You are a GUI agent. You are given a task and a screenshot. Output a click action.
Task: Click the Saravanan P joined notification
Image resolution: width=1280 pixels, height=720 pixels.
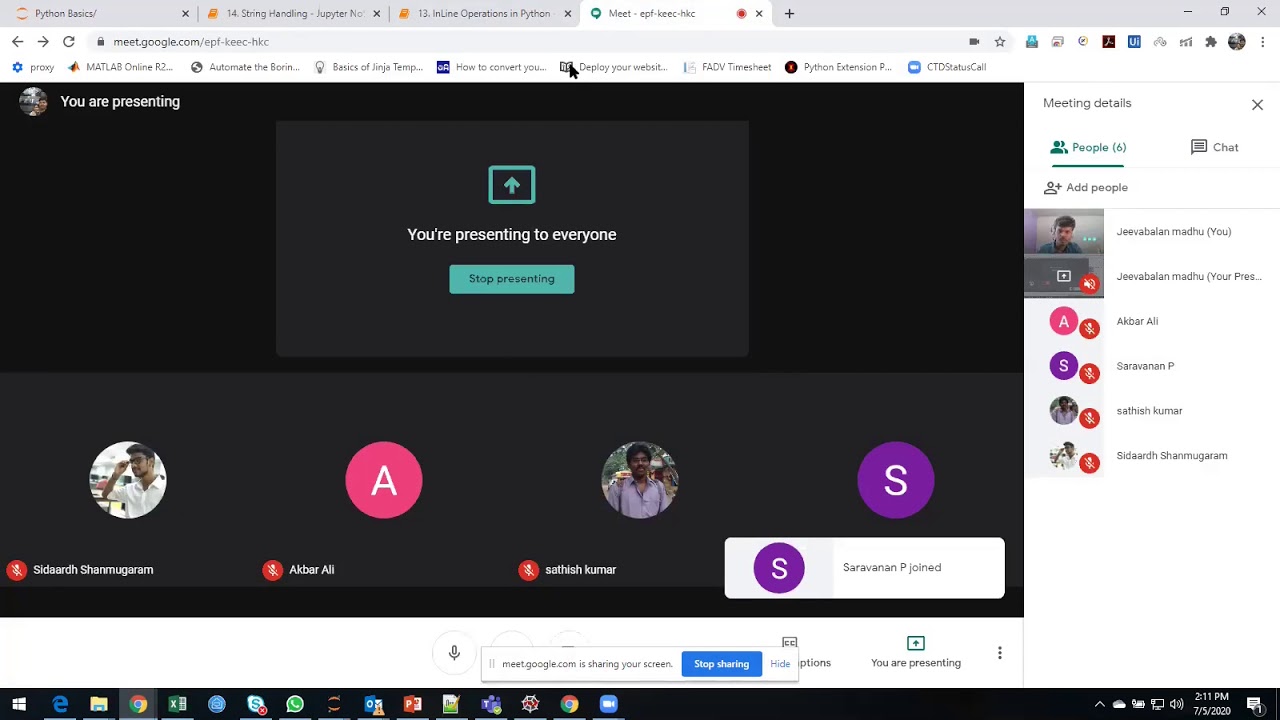pos(864,568)
